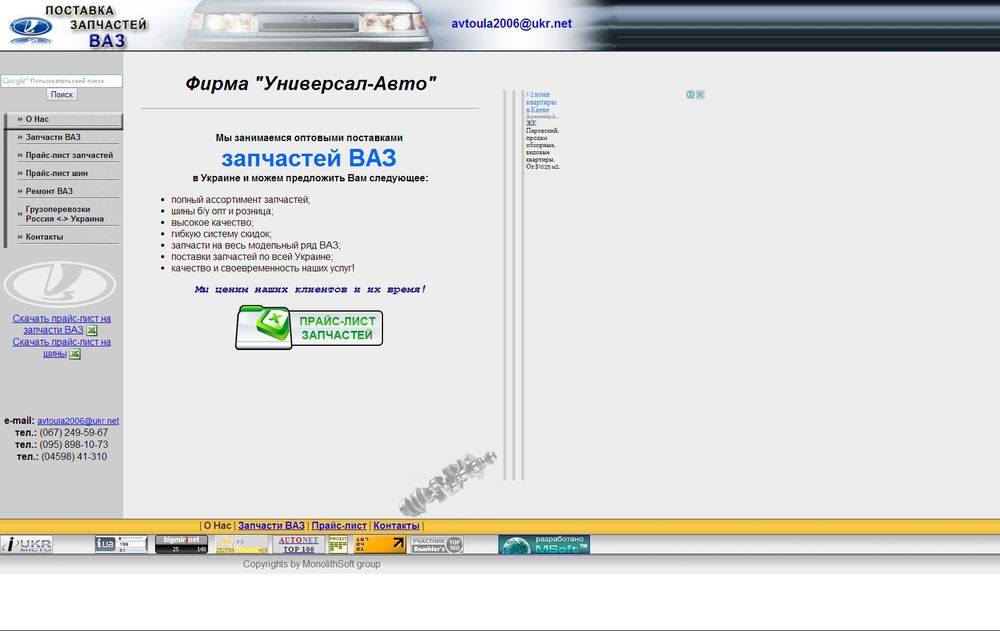The height and width of the screenshot is (631, 1000).
Task: Click the slogan 'Мы ценим наших клиентов и их время!'
Action: click(310, 290)
